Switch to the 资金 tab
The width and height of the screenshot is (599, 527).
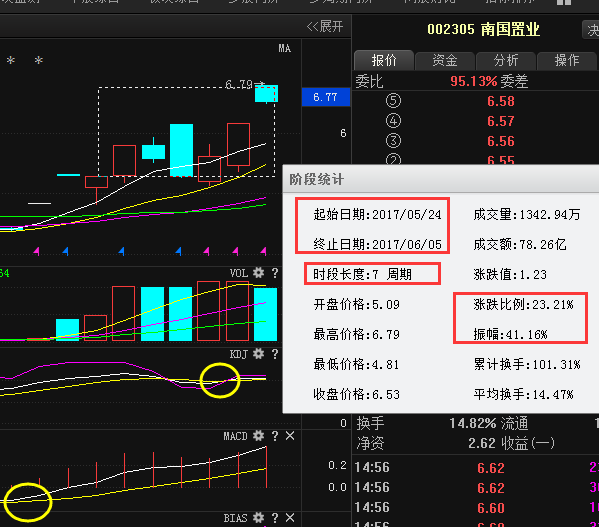pyautogui.click(x=445, y=60)
